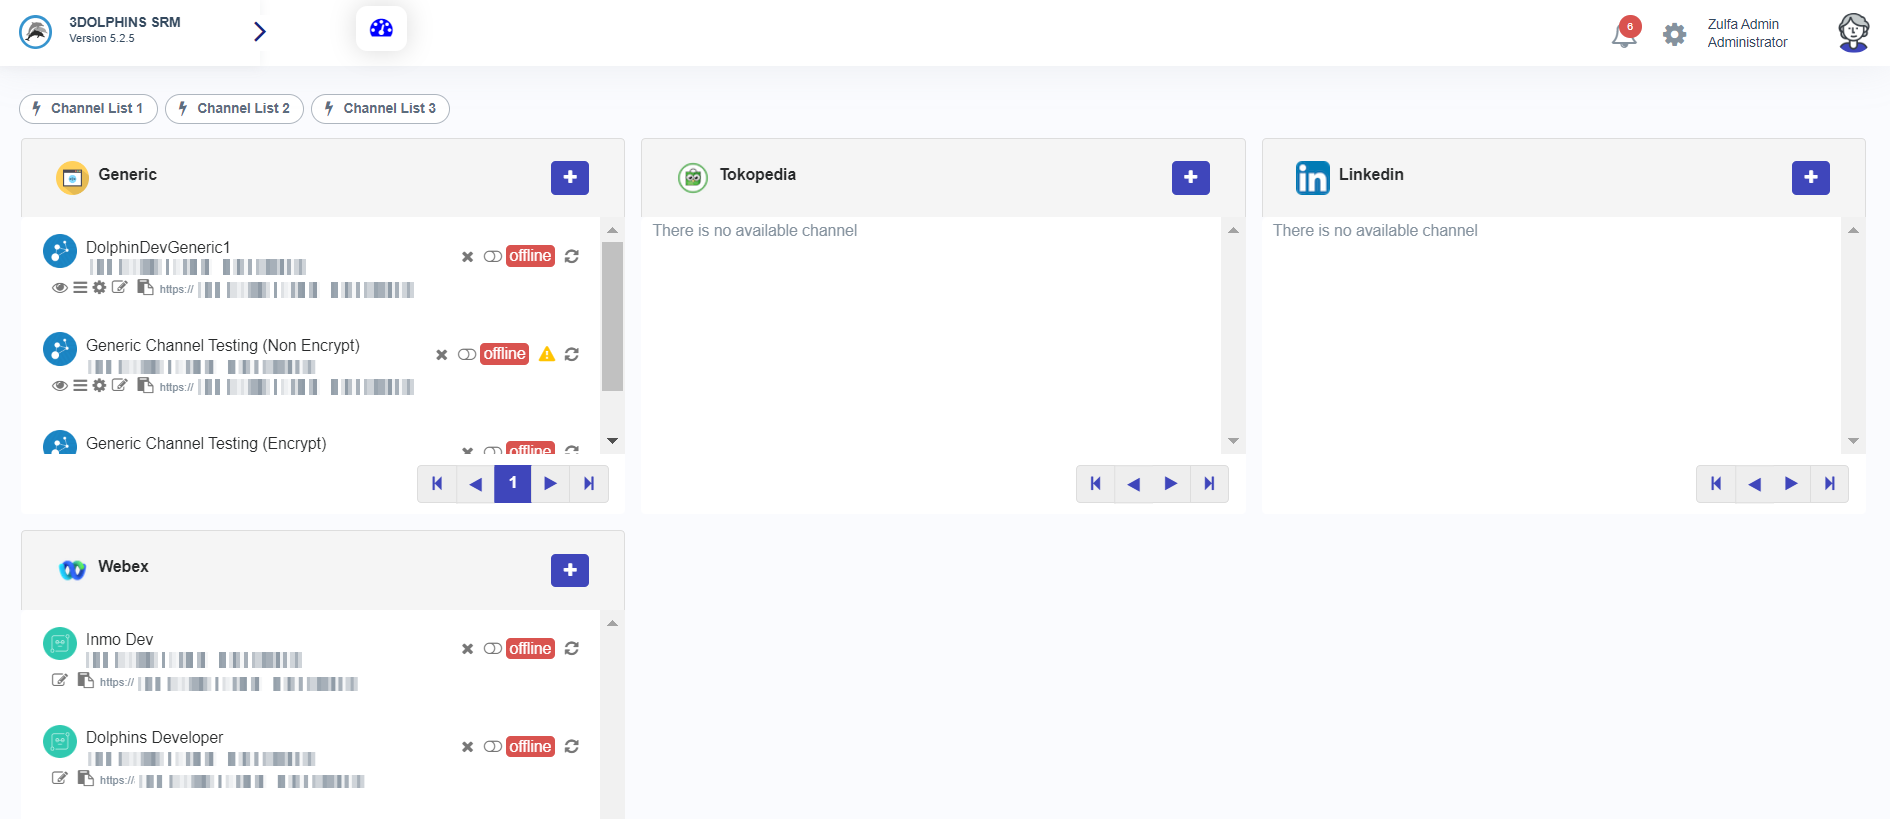Show DolphinDevGeneric1 details with eye icon
The height and width of the screenshot is (819, 1890).
(x=60, y=288)
